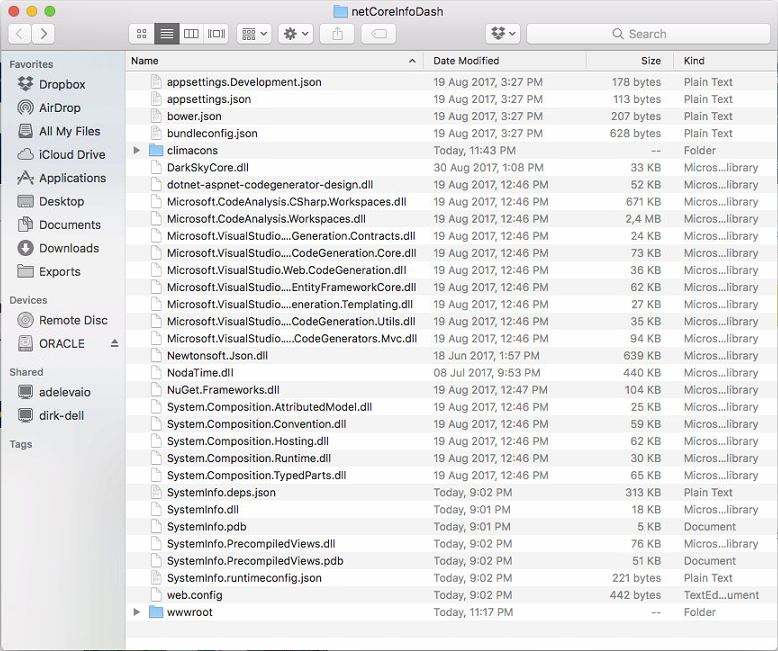The width and height of the screenshot is (778, 651).
Task: Select Newtonsoft.Json.dll file
Action: [452, 355]
